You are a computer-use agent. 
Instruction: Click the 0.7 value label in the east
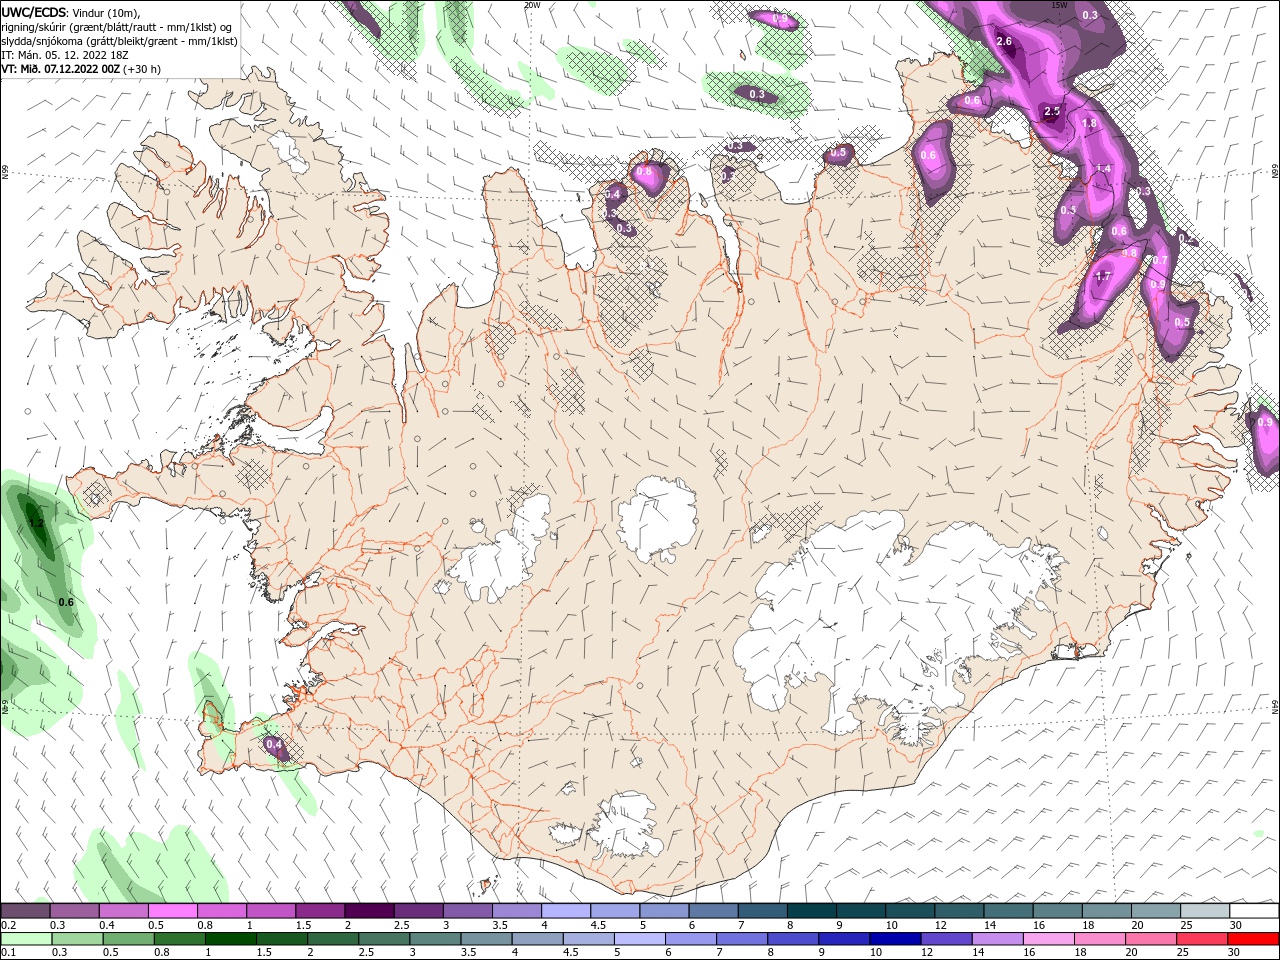coord(1160,260)
